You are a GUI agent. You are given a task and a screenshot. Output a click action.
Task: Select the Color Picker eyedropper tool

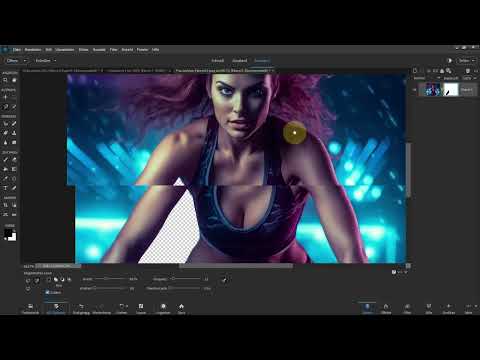pos(5,178)
